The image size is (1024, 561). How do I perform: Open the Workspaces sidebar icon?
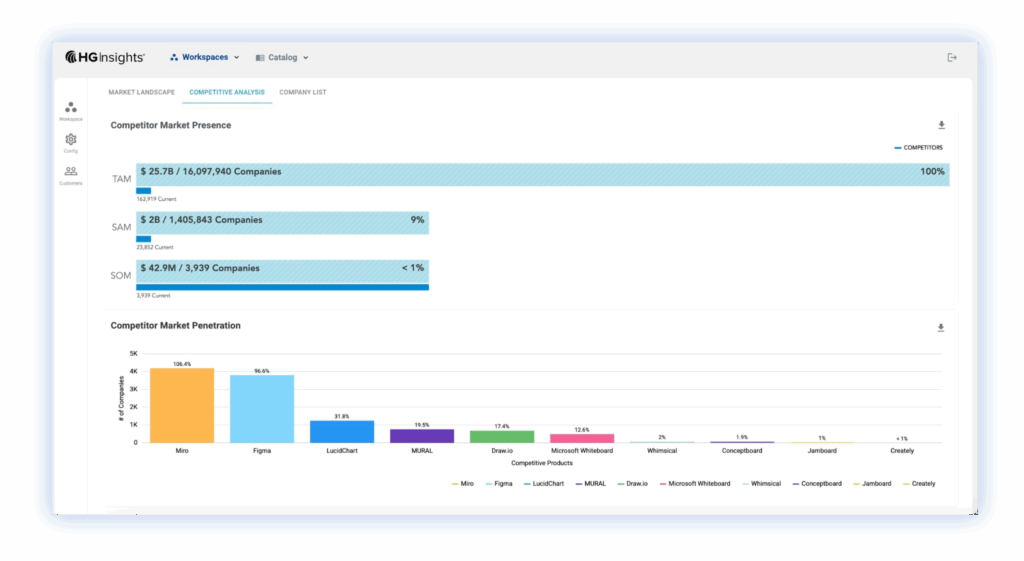71,109
